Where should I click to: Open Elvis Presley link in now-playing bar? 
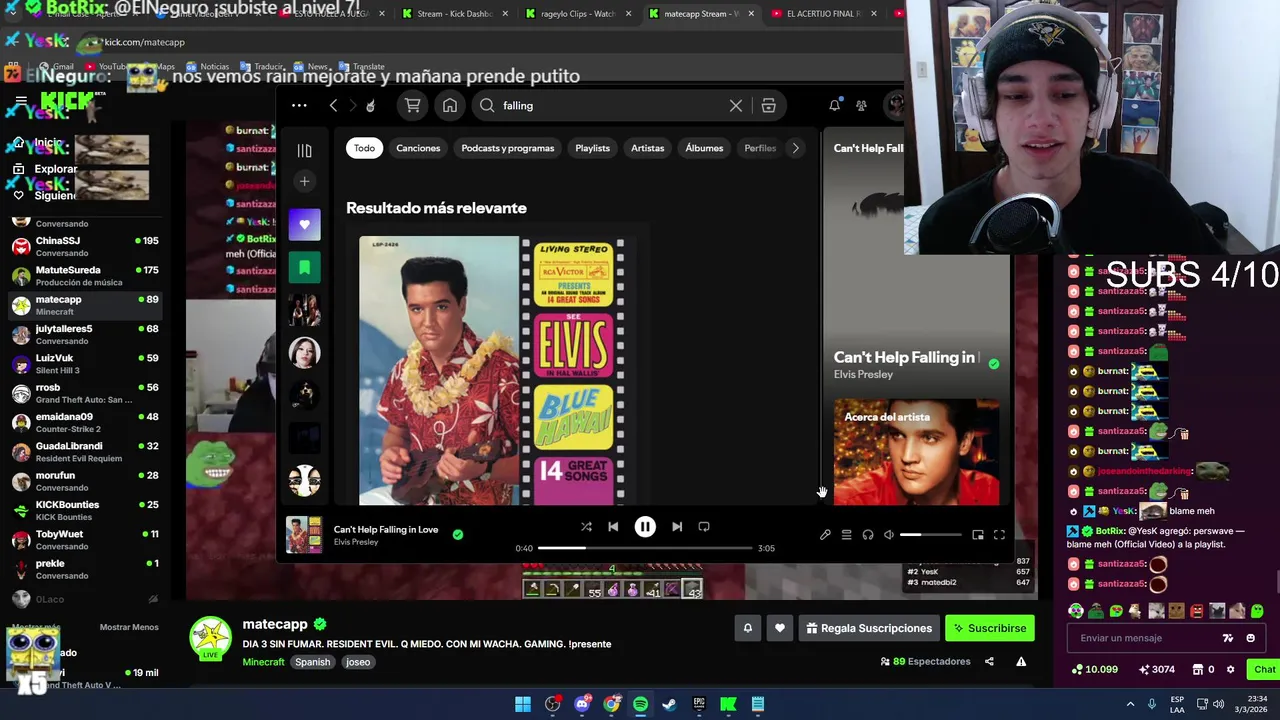pos(356,542)
